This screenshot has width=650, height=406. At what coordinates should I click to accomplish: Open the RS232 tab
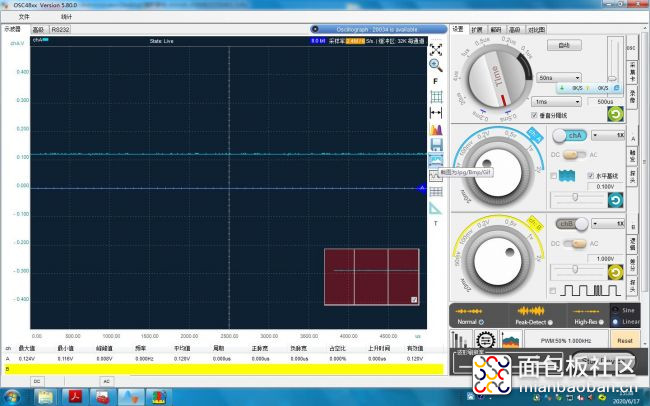coord(61,29)
